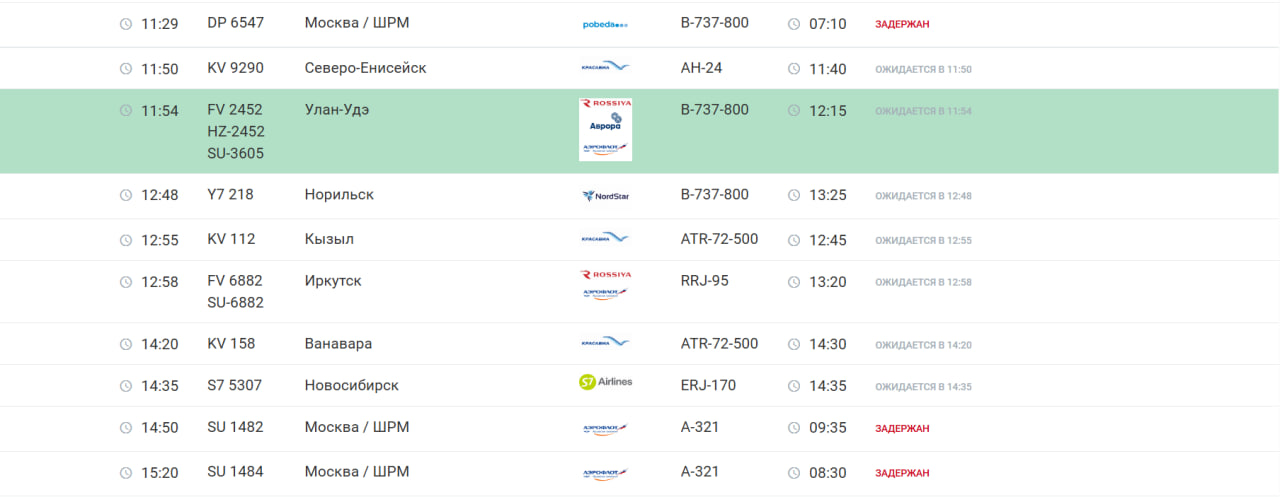The image size is (1280, 497).
Task: Click Aeroflot logo for flight SU 1482
Action: point(605,429)
